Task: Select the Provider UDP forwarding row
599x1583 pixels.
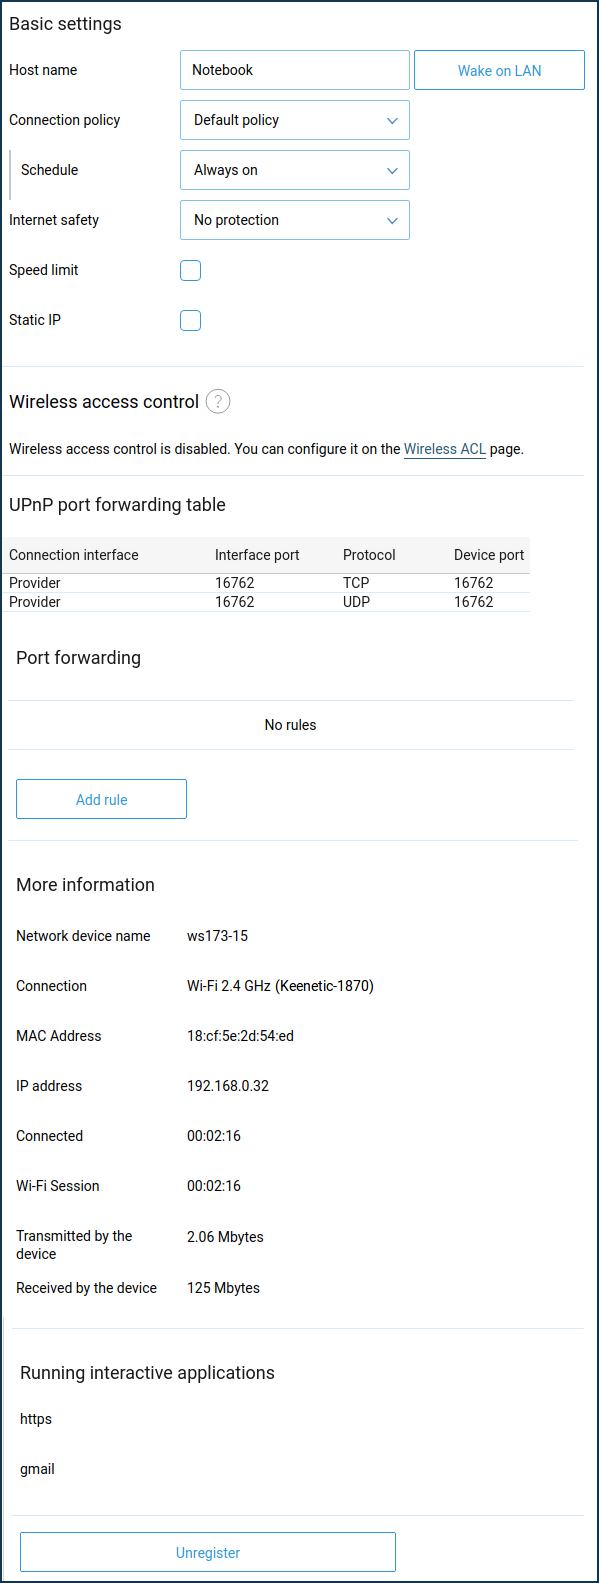Action: 266,602
